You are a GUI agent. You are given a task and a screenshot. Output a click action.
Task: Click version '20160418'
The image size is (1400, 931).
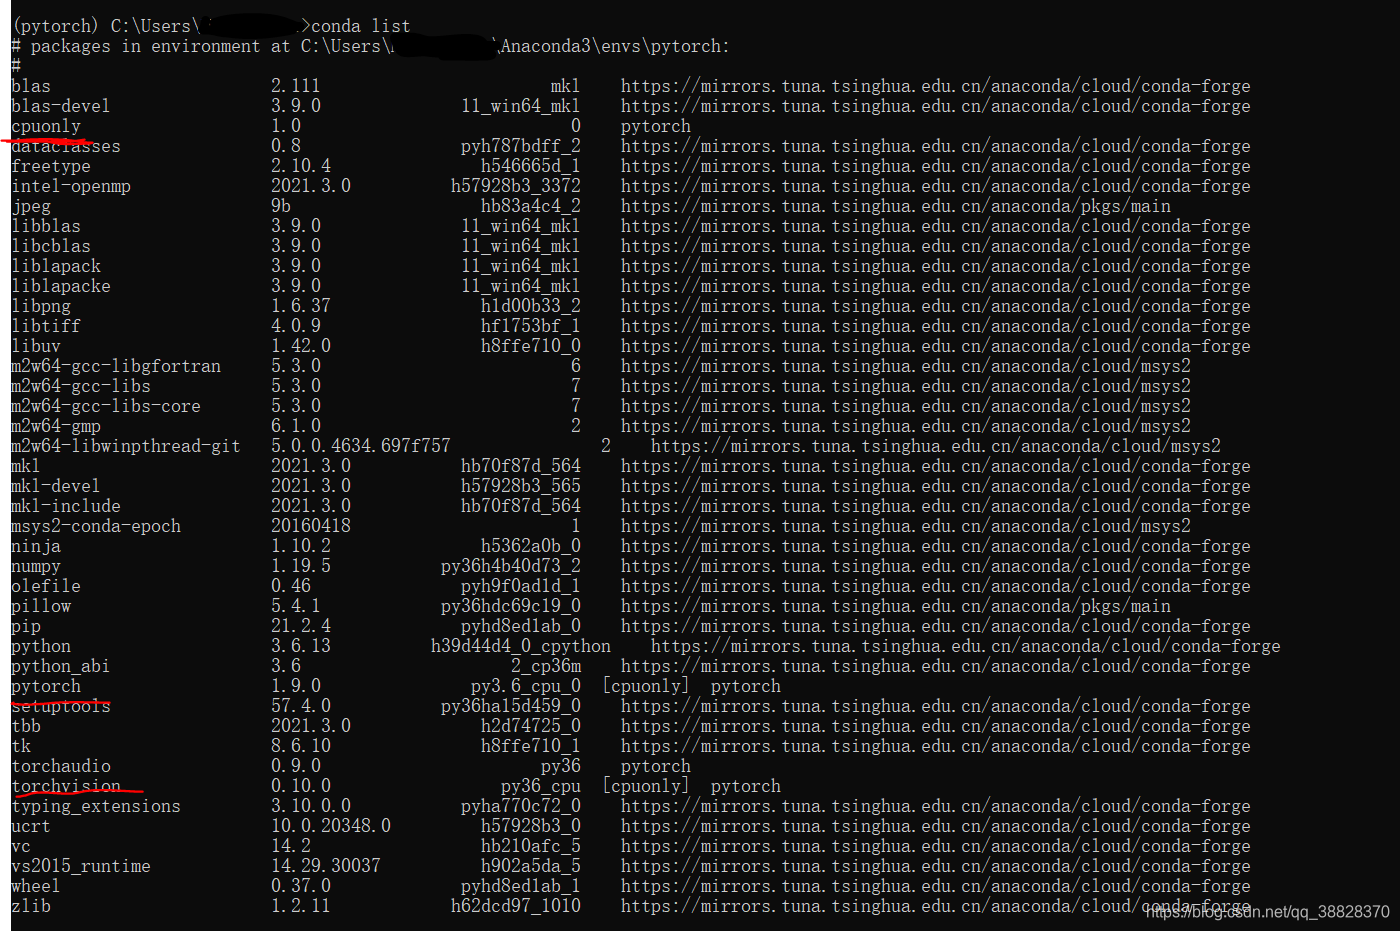pyautogui.click(x=311, y=526)
